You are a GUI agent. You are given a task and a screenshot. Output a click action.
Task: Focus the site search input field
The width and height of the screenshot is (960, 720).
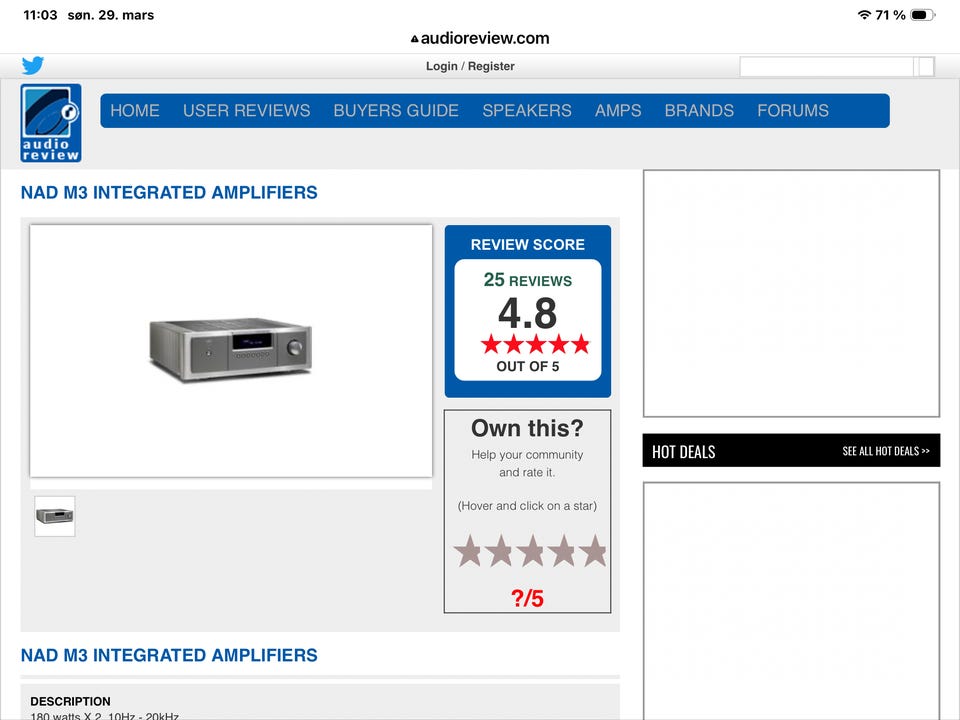pyautogui.click(x=827, y=66)
